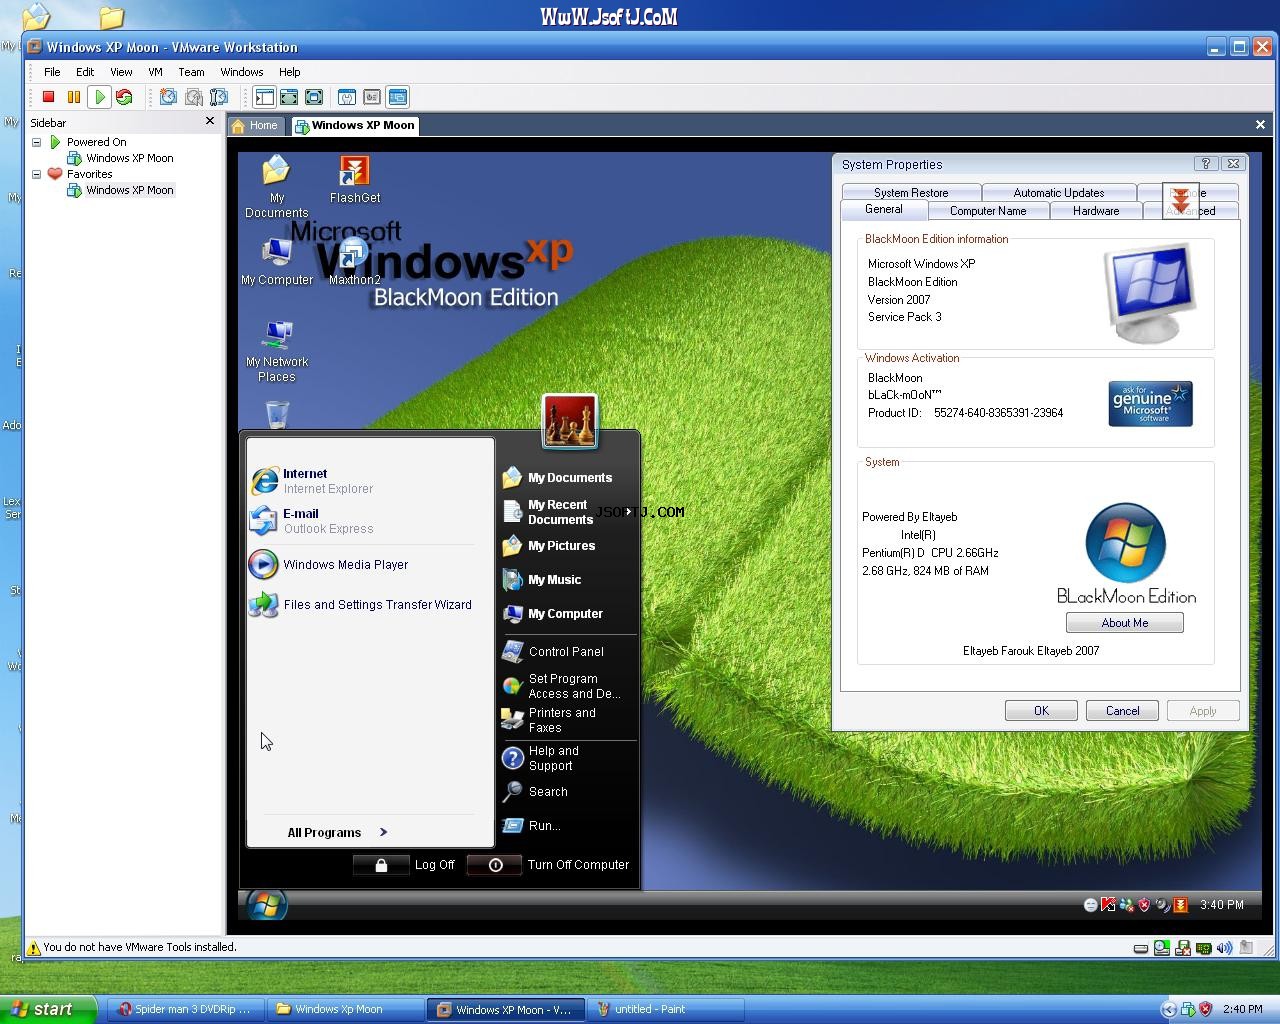
Task: Toggle the Console view toolbar icon
Action: coord(398,97)
